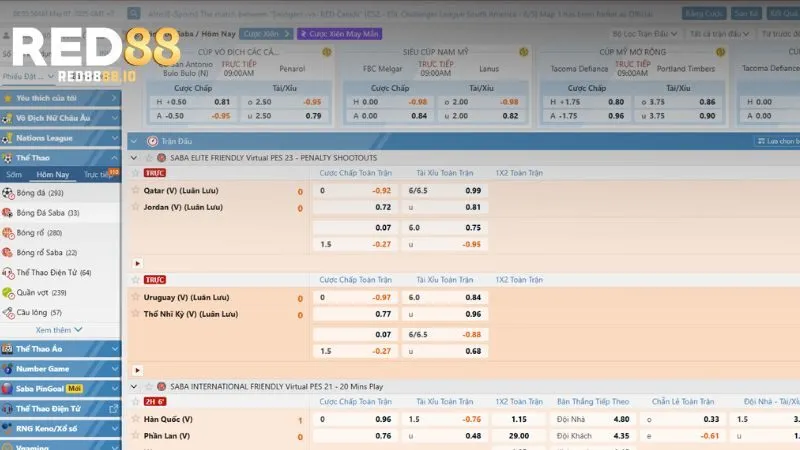This screenshot has height=450, width=800.
Task: Open Cược Xiên May Mắn tab
Action: tap(339, 34)
